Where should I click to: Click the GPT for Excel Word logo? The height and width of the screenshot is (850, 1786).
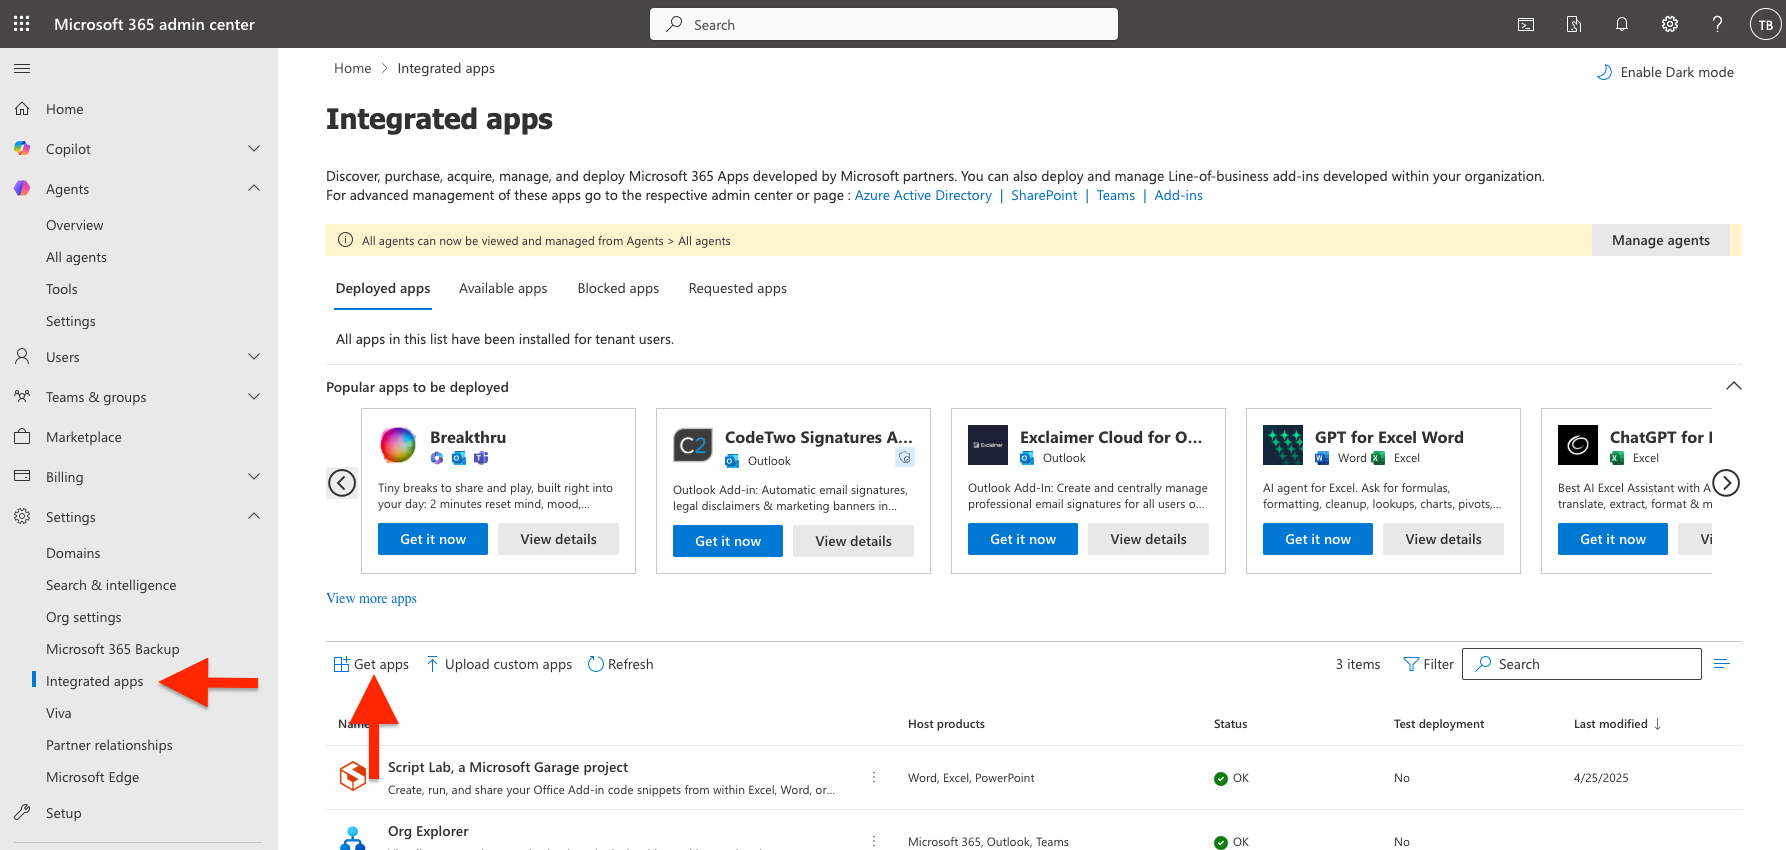point(1283,445)
